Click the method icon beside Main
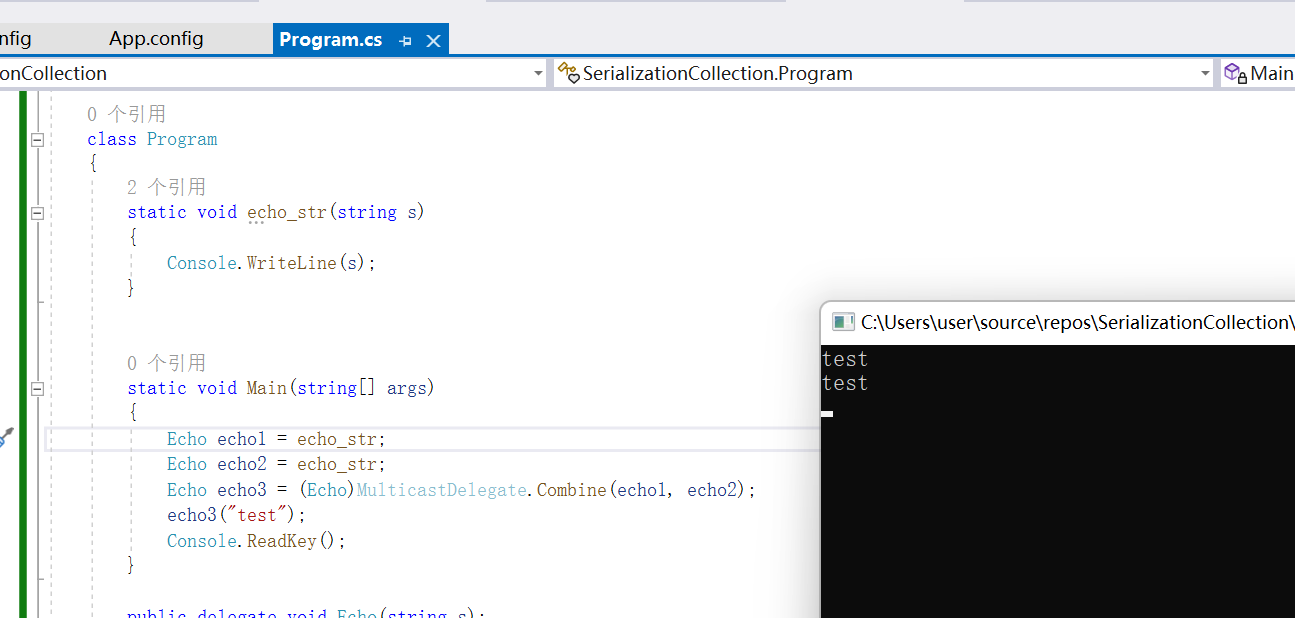Image resolution: width=1295 pixels, height=618 pixels. (x=1236, y=73)
